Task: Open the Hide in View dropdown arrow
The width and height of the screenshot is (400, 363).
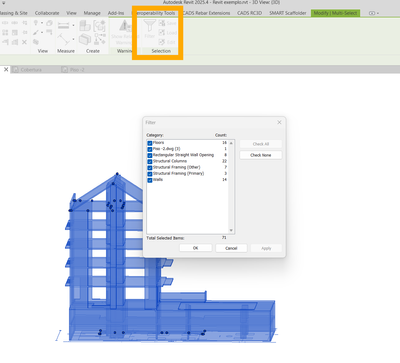Action: tap(42, 23)
